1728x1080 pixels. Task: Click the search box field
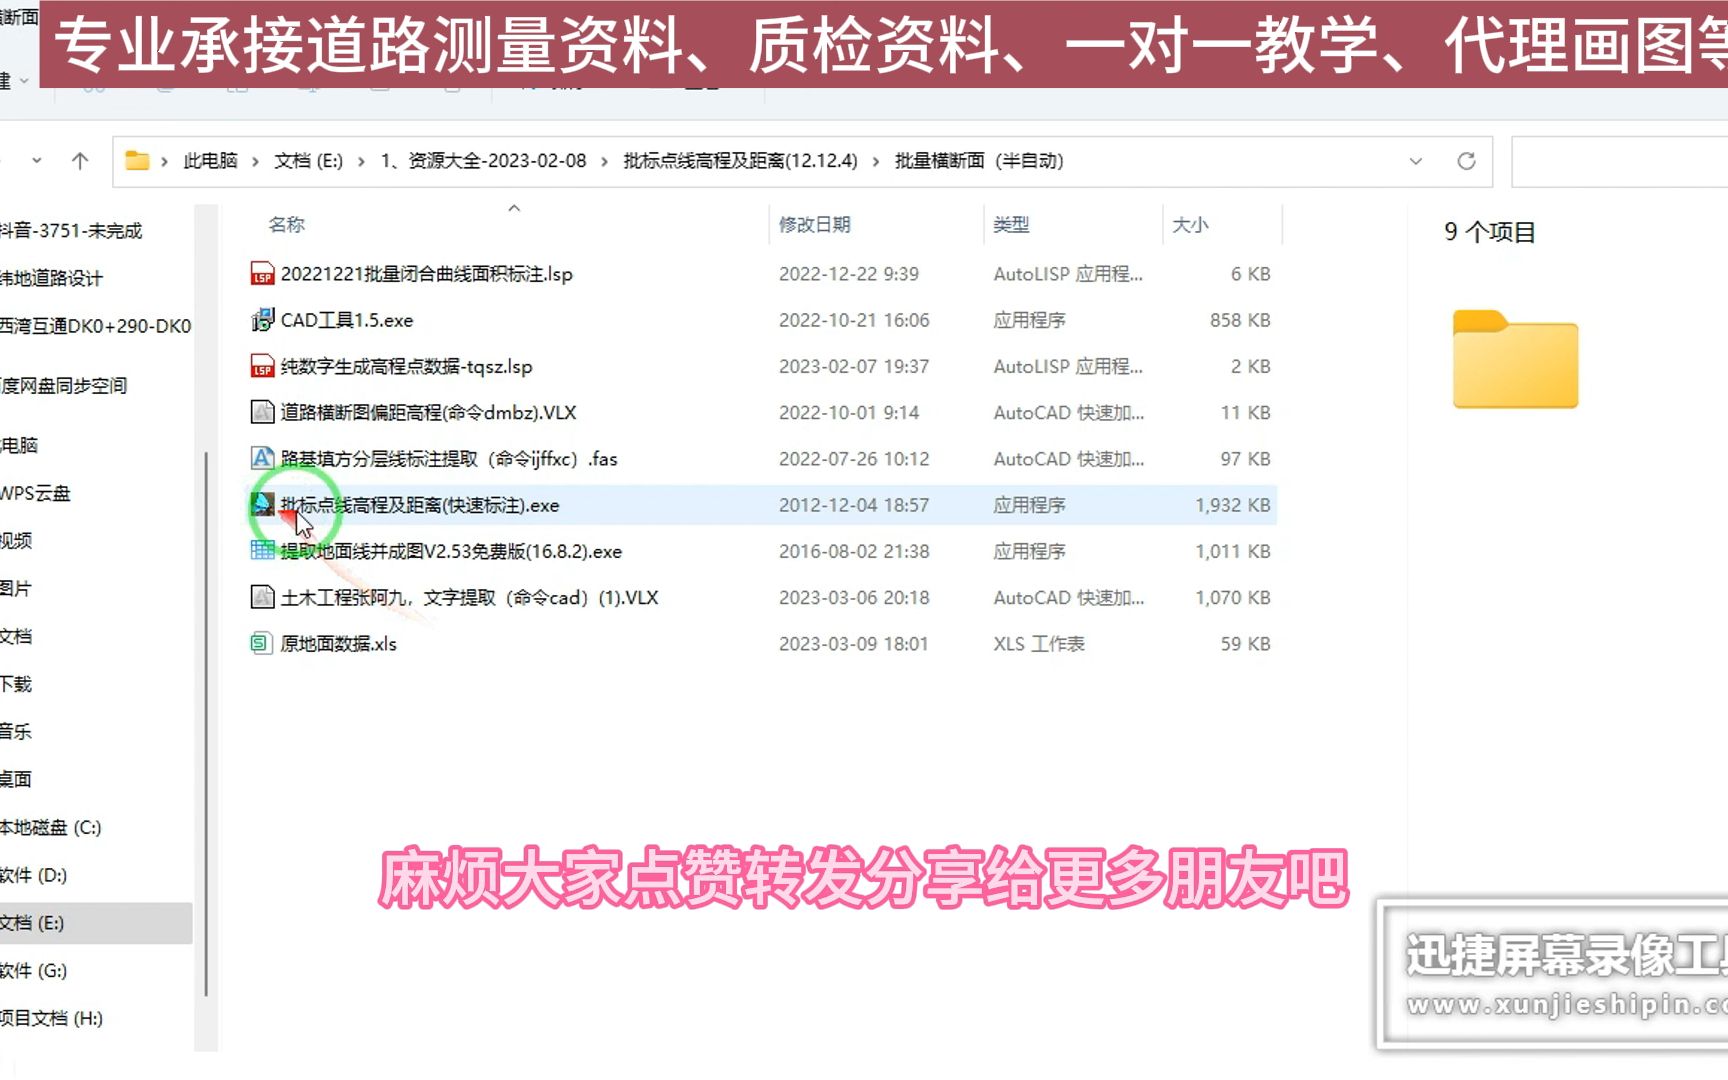click(1620, 161)
